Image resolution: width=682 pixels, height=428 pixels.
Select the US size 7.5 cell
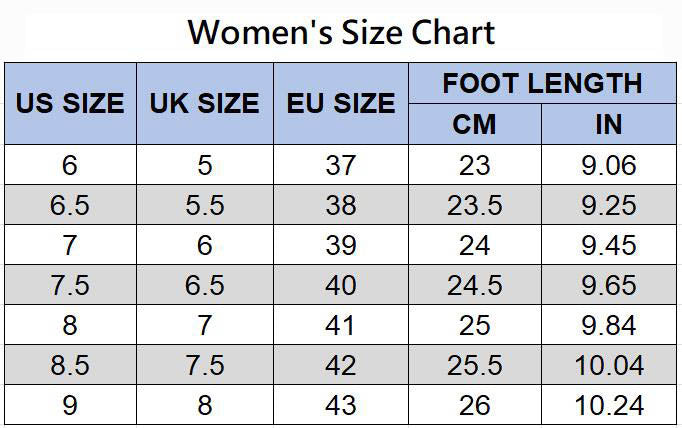click(x=70, y=285)
